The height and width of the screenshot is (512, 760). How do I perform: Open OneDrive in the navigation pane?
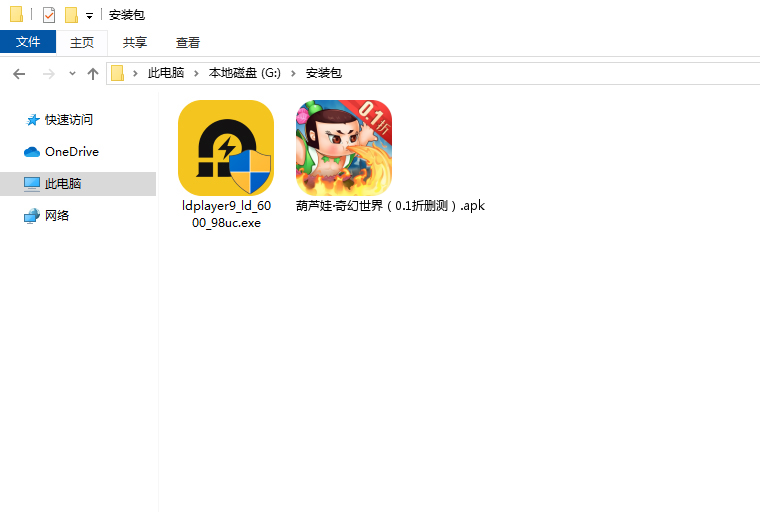(71, 152)
